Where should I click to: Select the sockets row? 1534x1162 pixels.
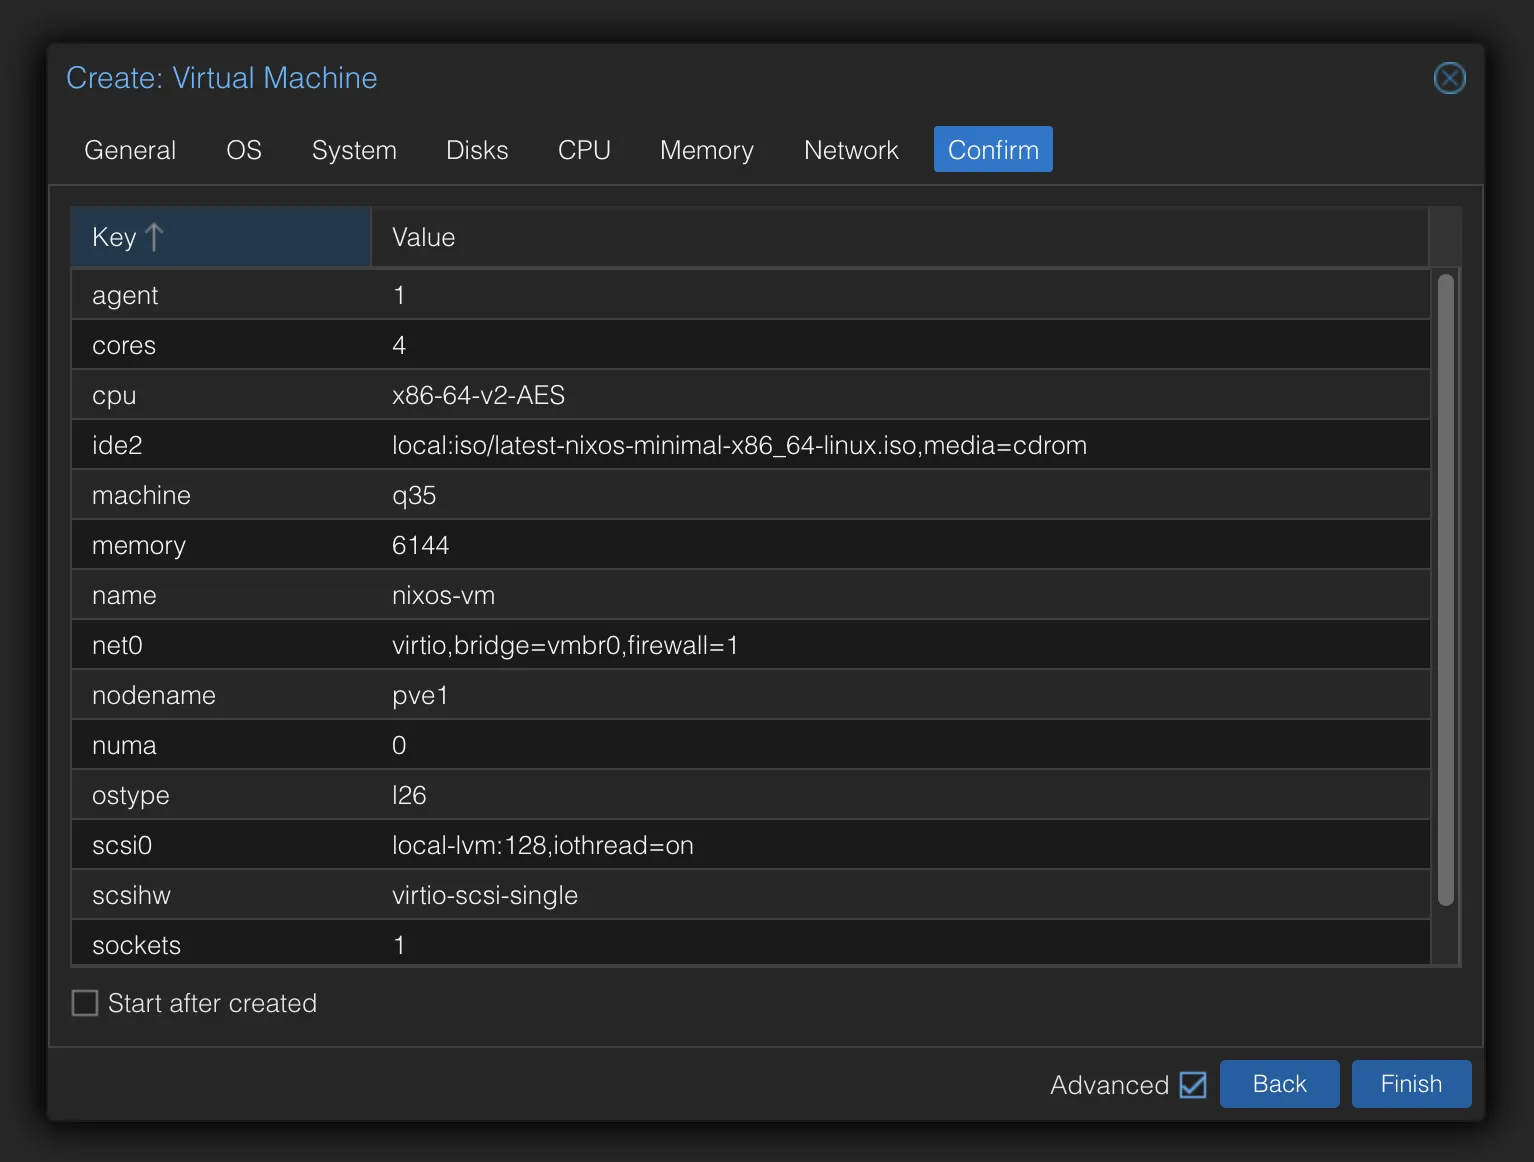point(751,943)
